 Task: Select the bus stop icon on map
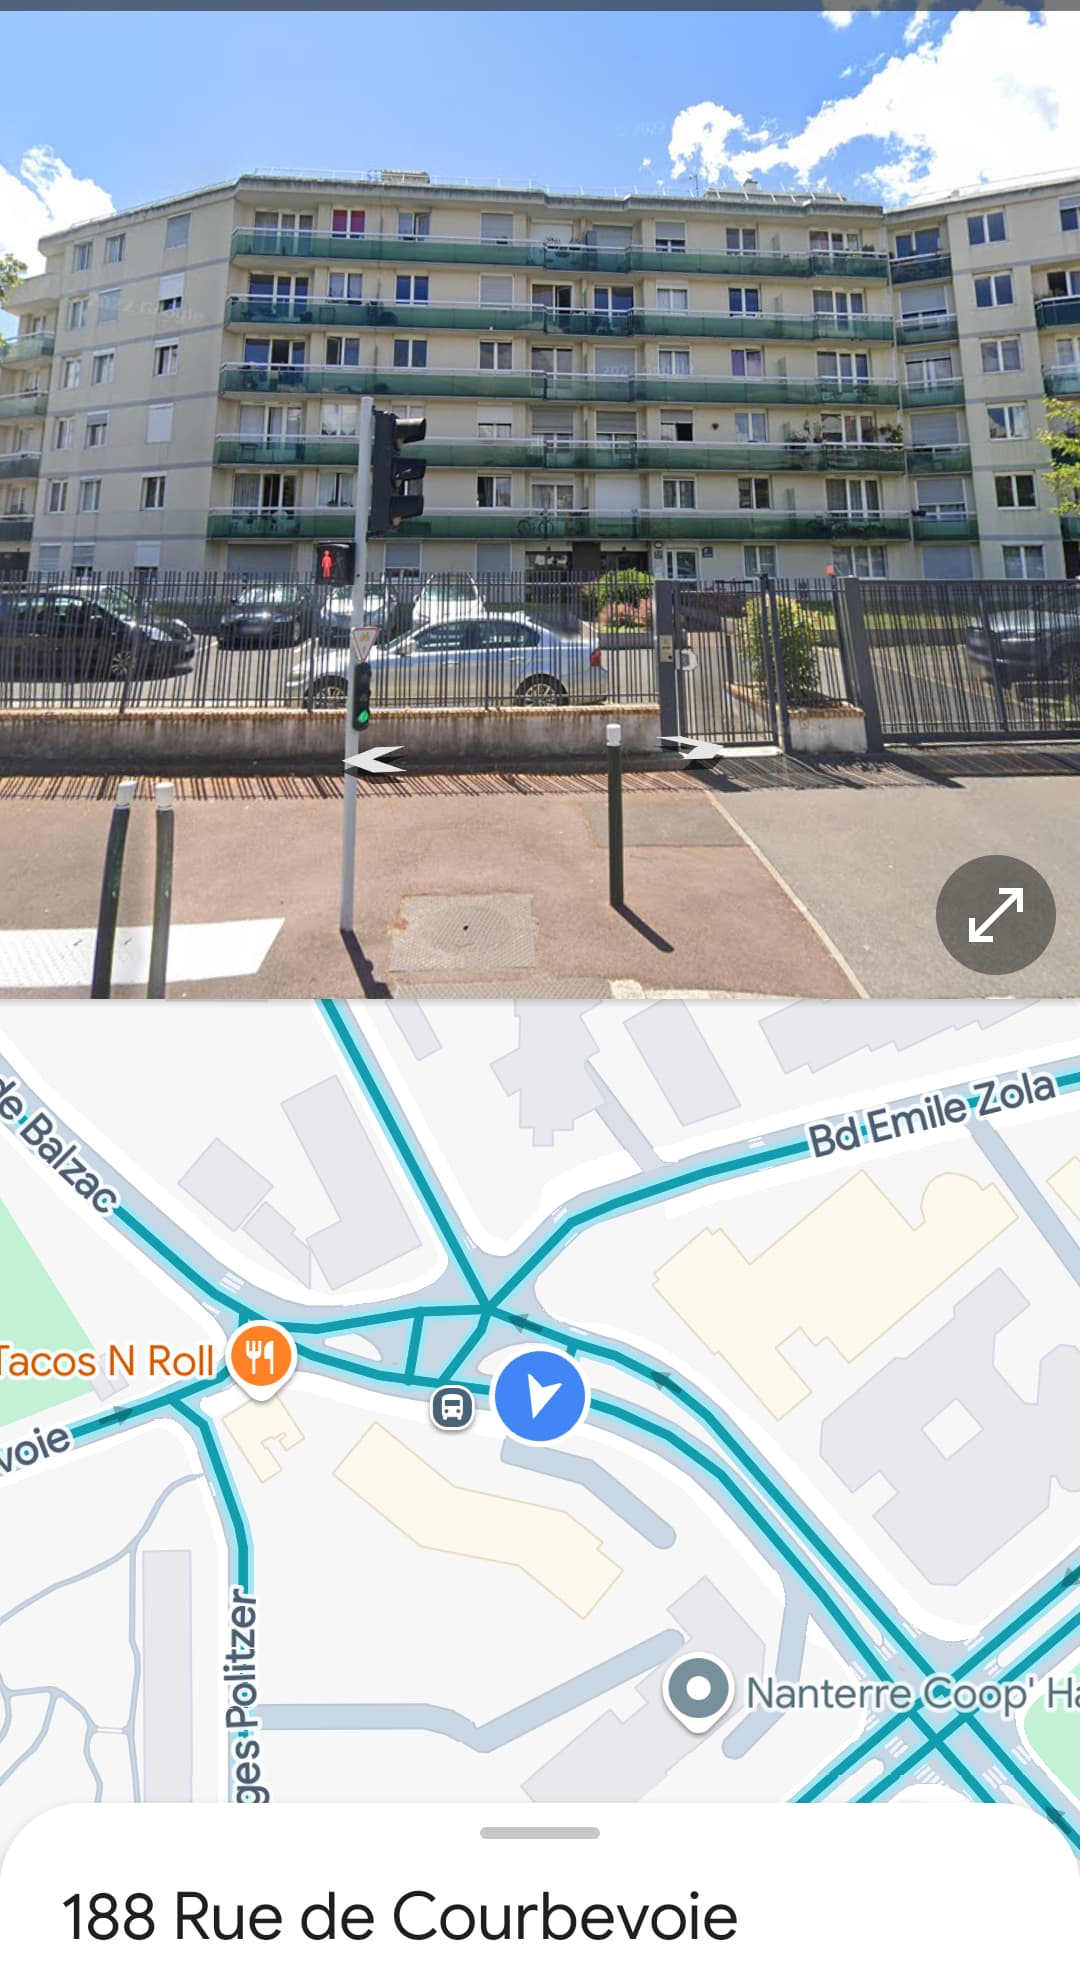452,1407
